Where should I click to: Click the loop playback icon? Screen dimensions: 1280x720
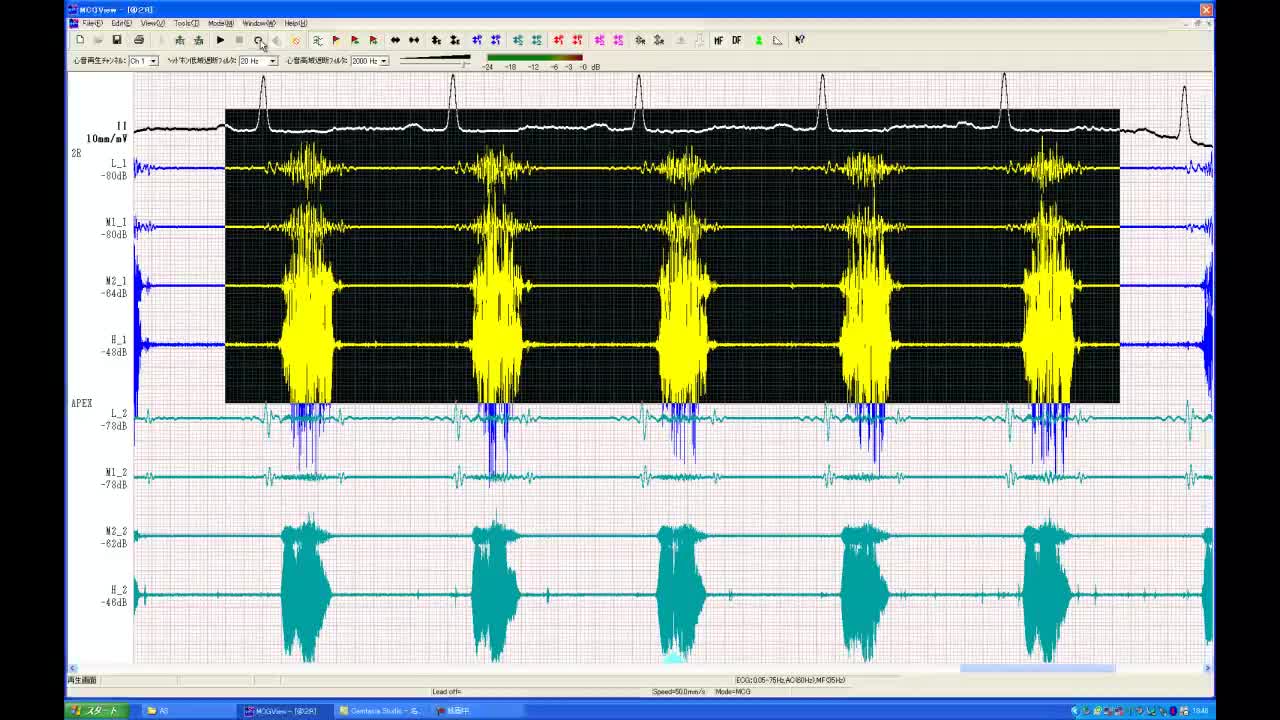pyautogui.click(x=258, y=40)
